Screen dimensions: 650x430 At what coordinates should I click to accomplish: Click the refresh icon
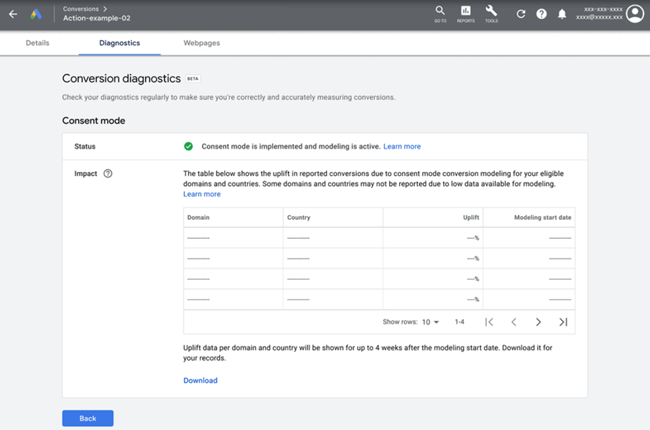(x=521, y=14)
